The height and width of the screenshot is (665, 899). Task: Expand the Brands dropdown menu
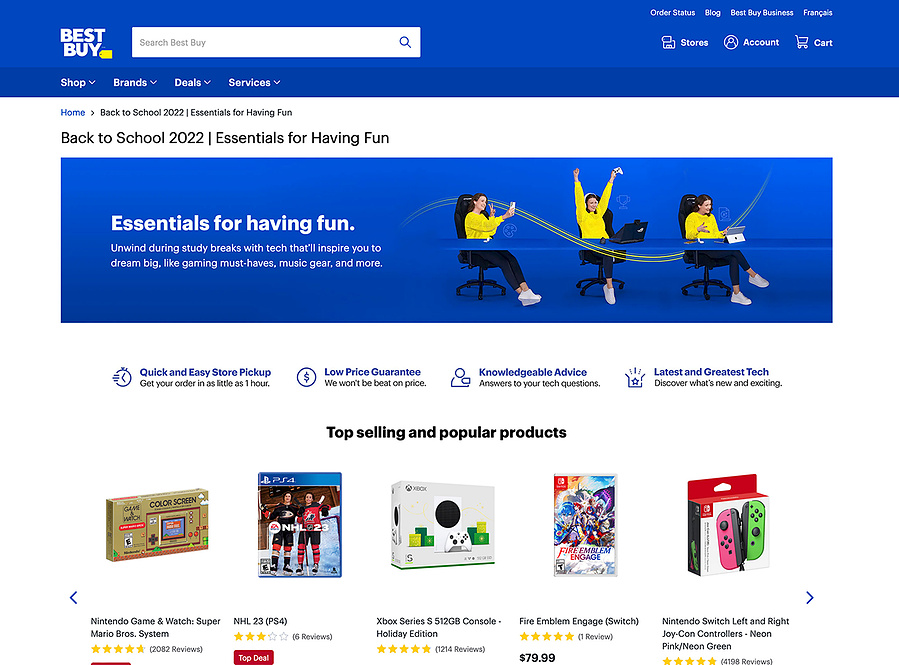coord(135,83)
